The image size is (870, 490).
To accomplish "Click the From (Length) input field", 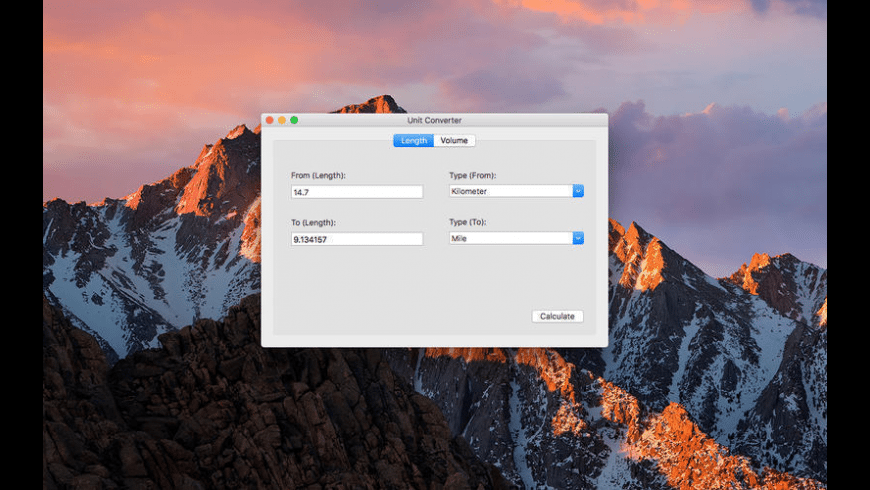I will (357, 192).
